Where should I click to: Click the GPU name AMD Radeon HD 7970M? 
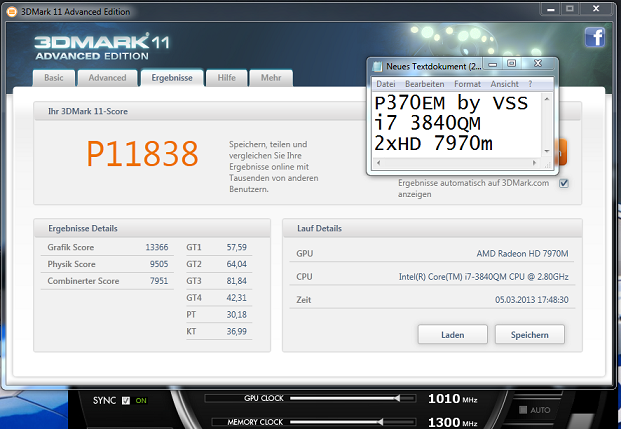[x=522, y=254]
